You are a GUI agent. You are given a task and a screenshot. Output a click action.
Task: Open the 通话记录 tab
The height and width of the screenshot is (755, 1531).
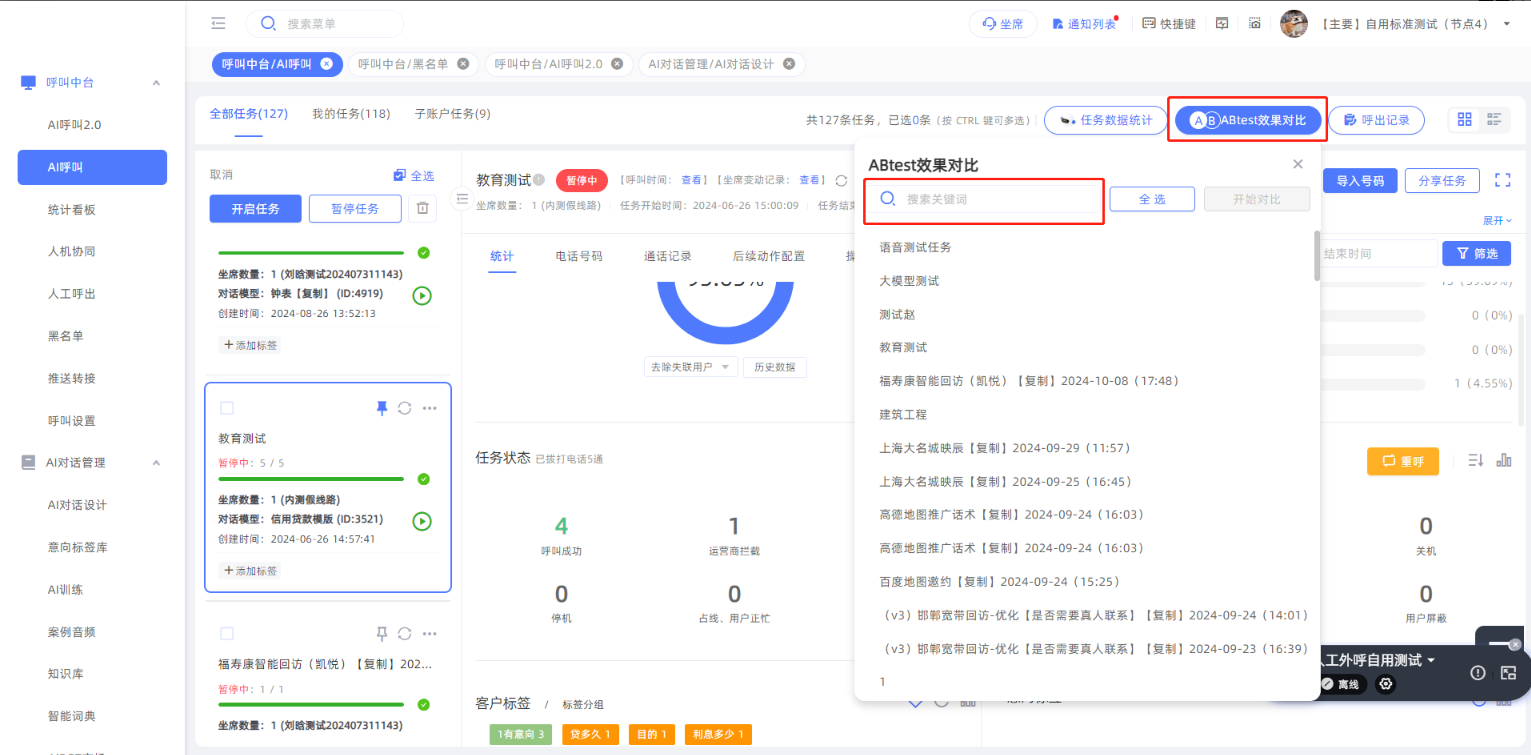point(667,256)
